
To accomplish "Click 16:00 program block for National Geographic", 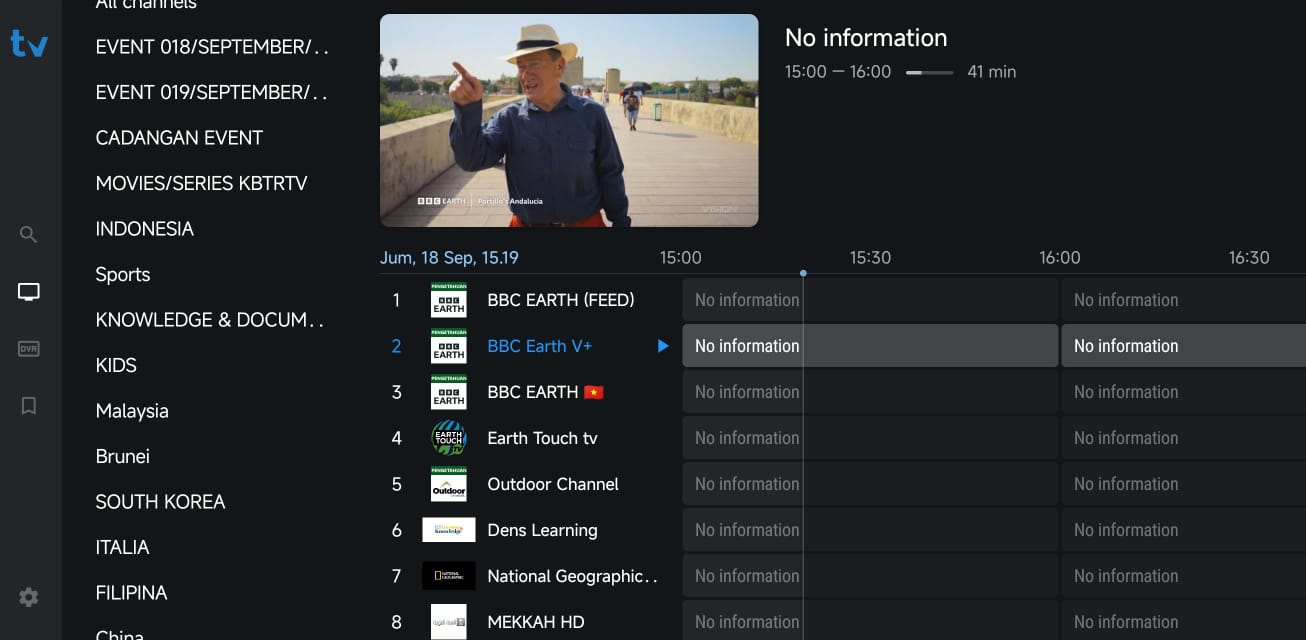I will (x=1184, y=576).
